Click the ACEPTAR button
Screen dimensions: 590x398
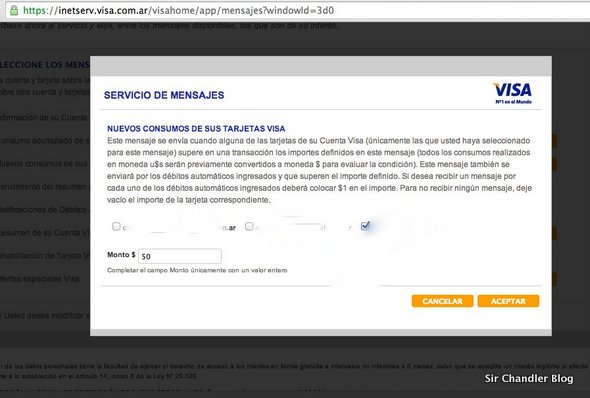pyautogui.click(x=508, y=301)
